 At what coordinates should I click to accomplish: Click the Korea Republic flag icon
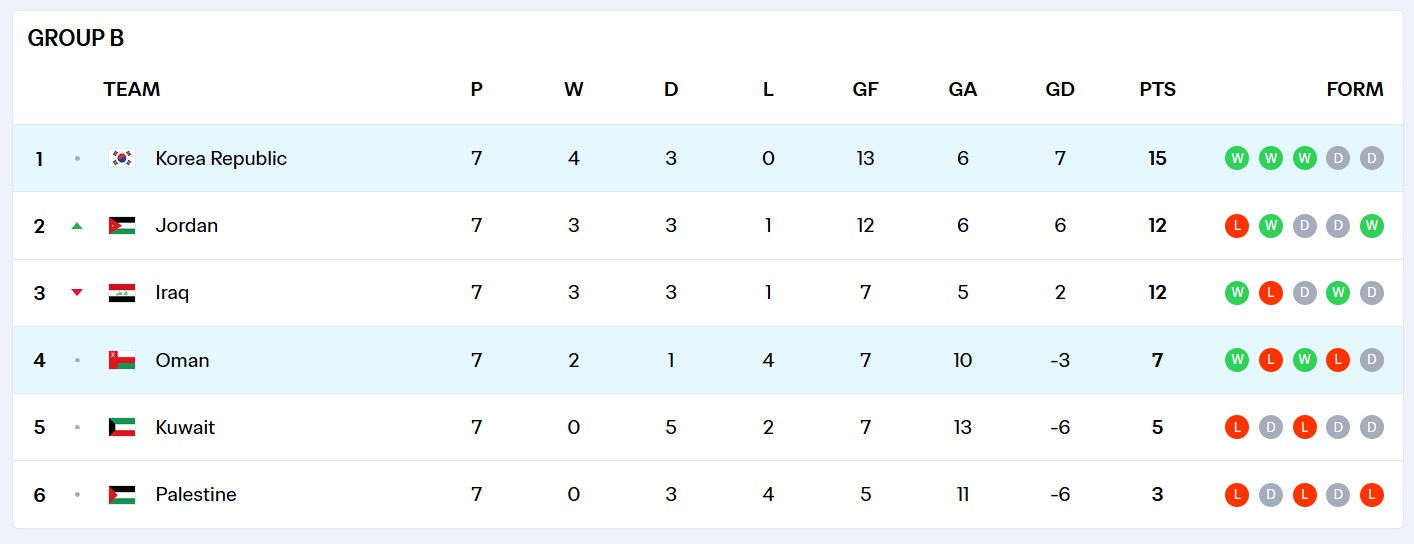click(122, 158)
